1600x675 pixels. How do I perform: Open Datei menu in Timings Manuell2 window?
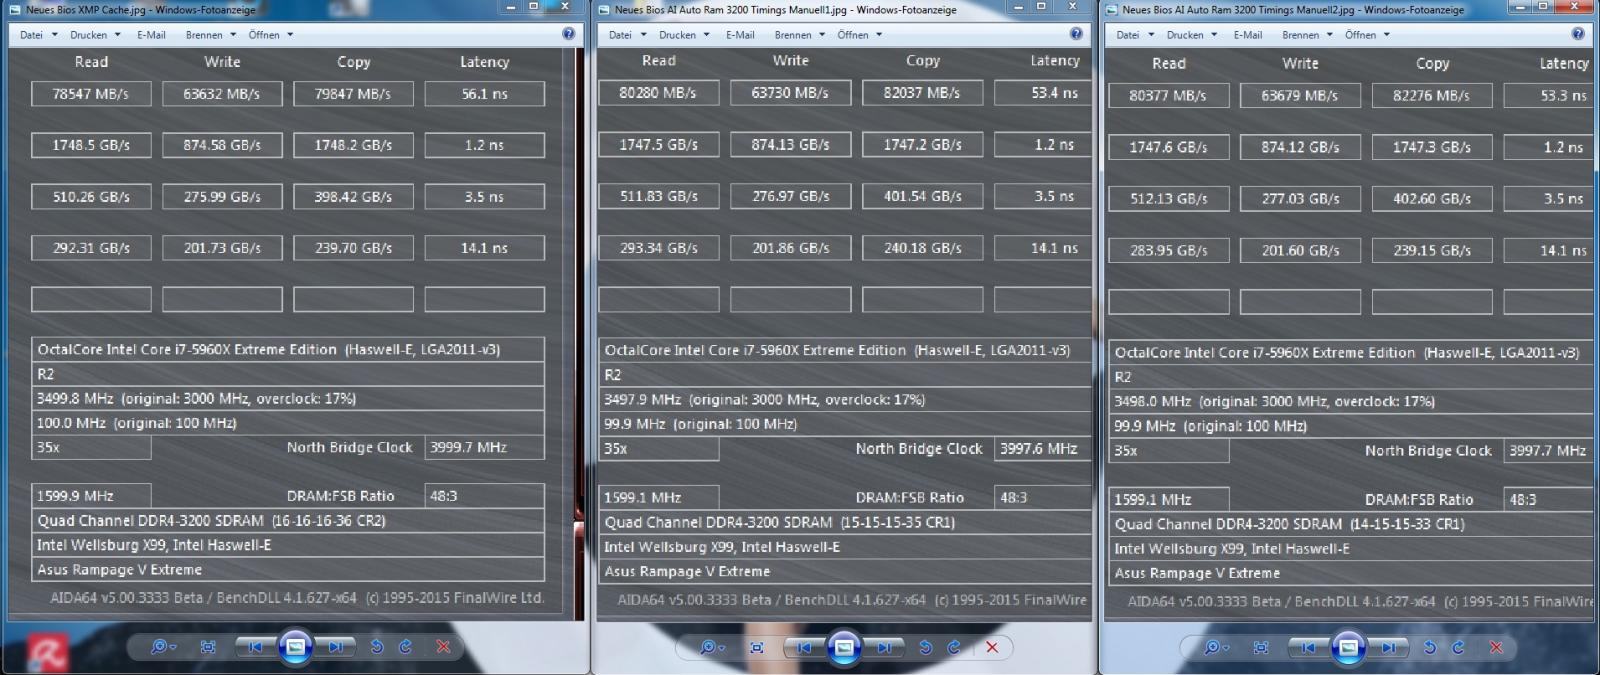point(1134,35)
